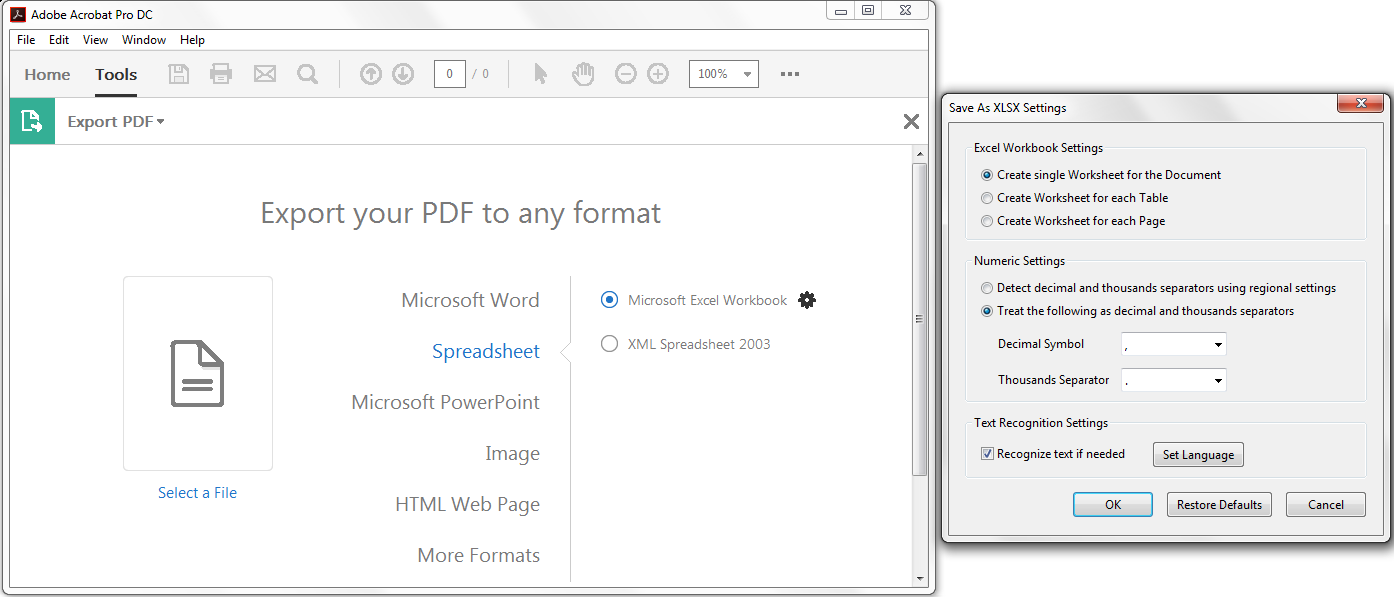This screenshot has height=597, width=1394.
Task: Choose Create Worksheet for each Table
Action: [x=988, y=198]
